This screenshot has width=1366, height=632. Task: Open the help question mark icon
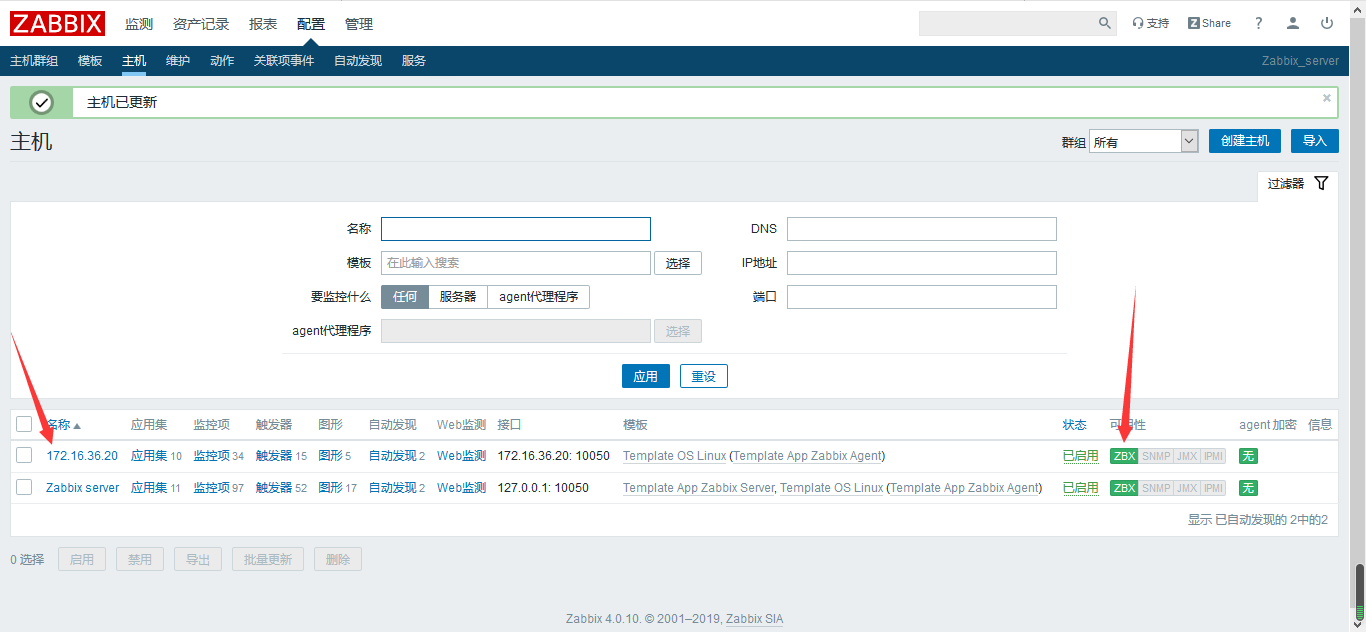(1259, 23)
